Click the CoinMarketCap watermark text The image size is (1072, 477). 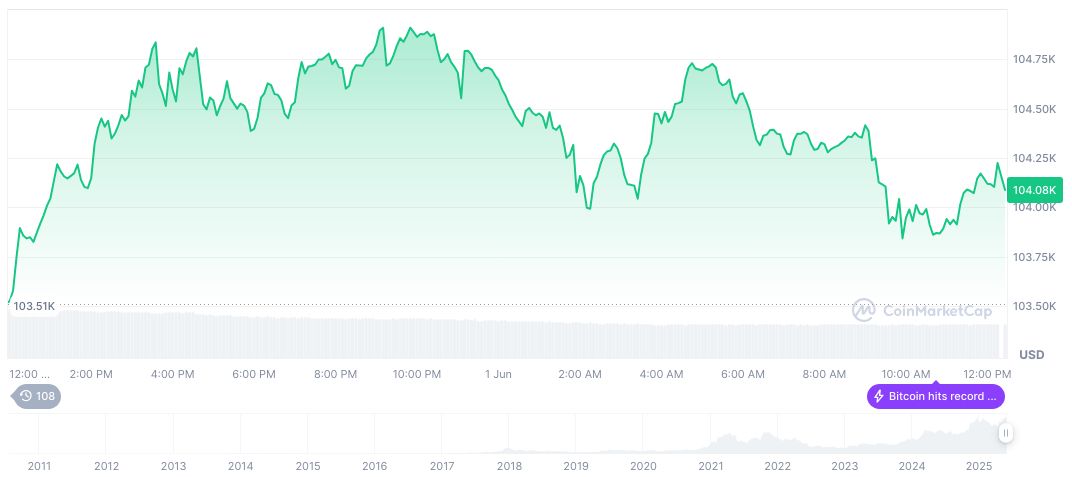tap(937, 311)
